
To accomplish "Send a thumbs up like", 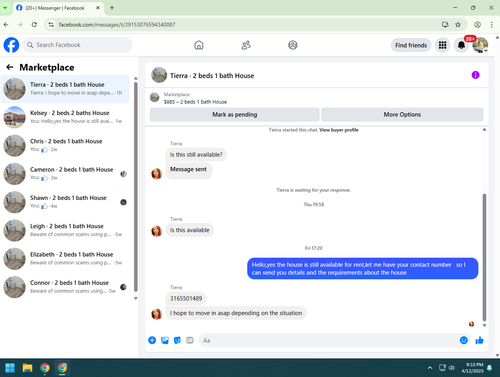I will coord(479,340).
